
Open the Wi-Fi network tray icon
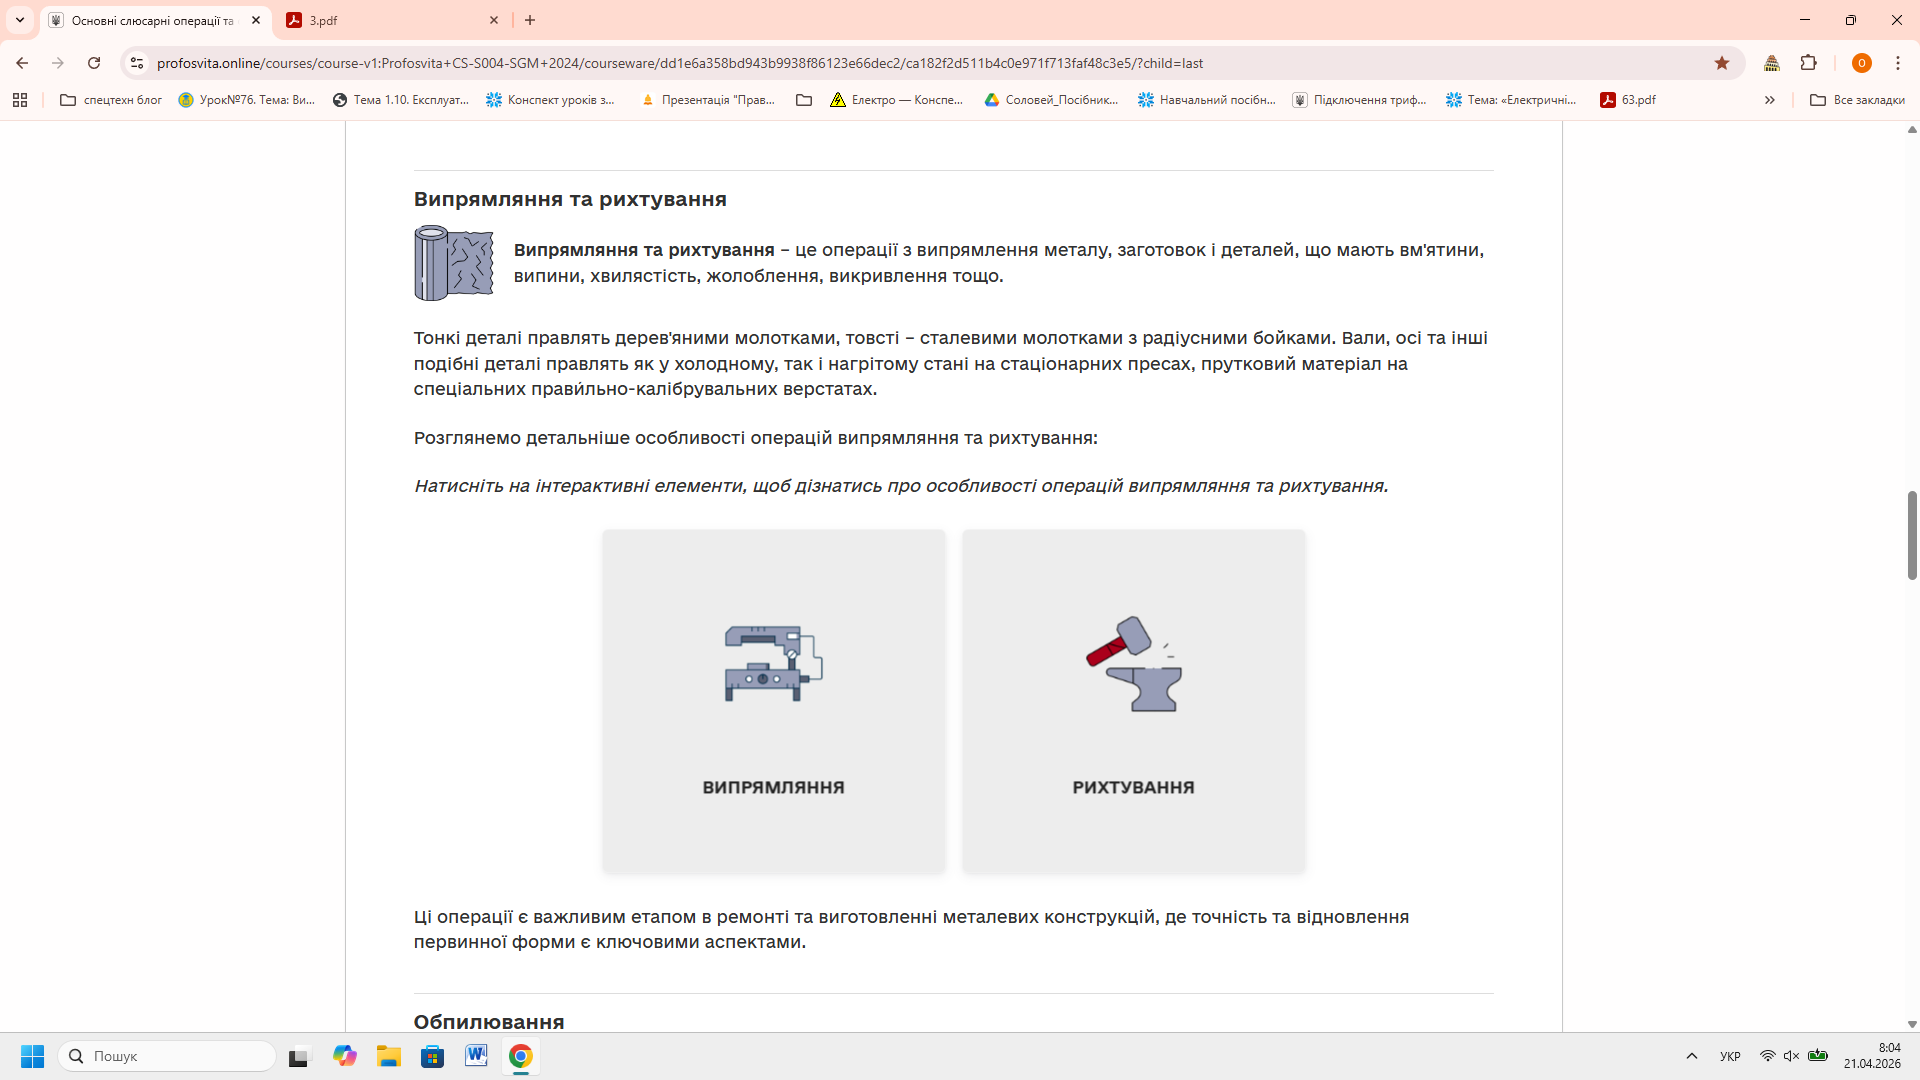1767,1056
